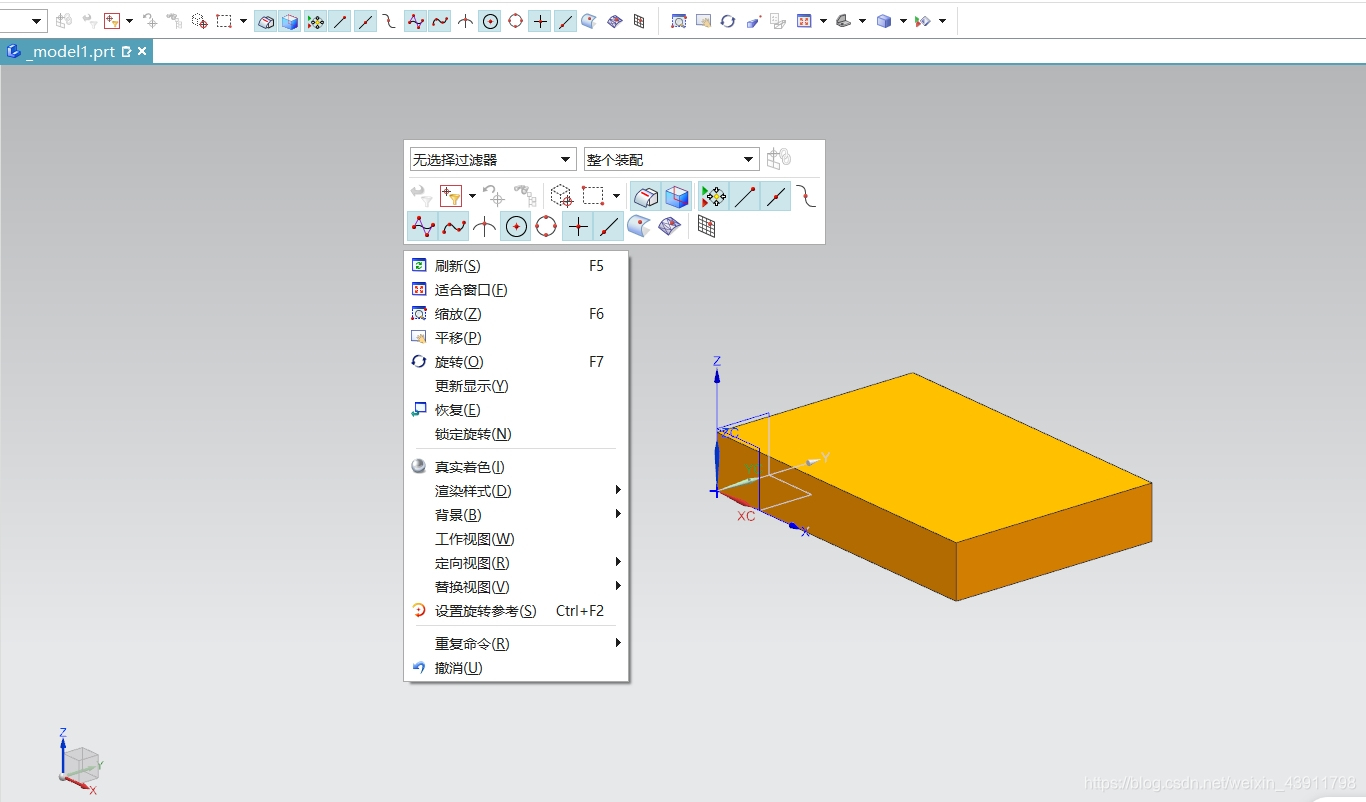
Task: Open 定向视图(R) submenu
Action: click(x=516, y=563)
